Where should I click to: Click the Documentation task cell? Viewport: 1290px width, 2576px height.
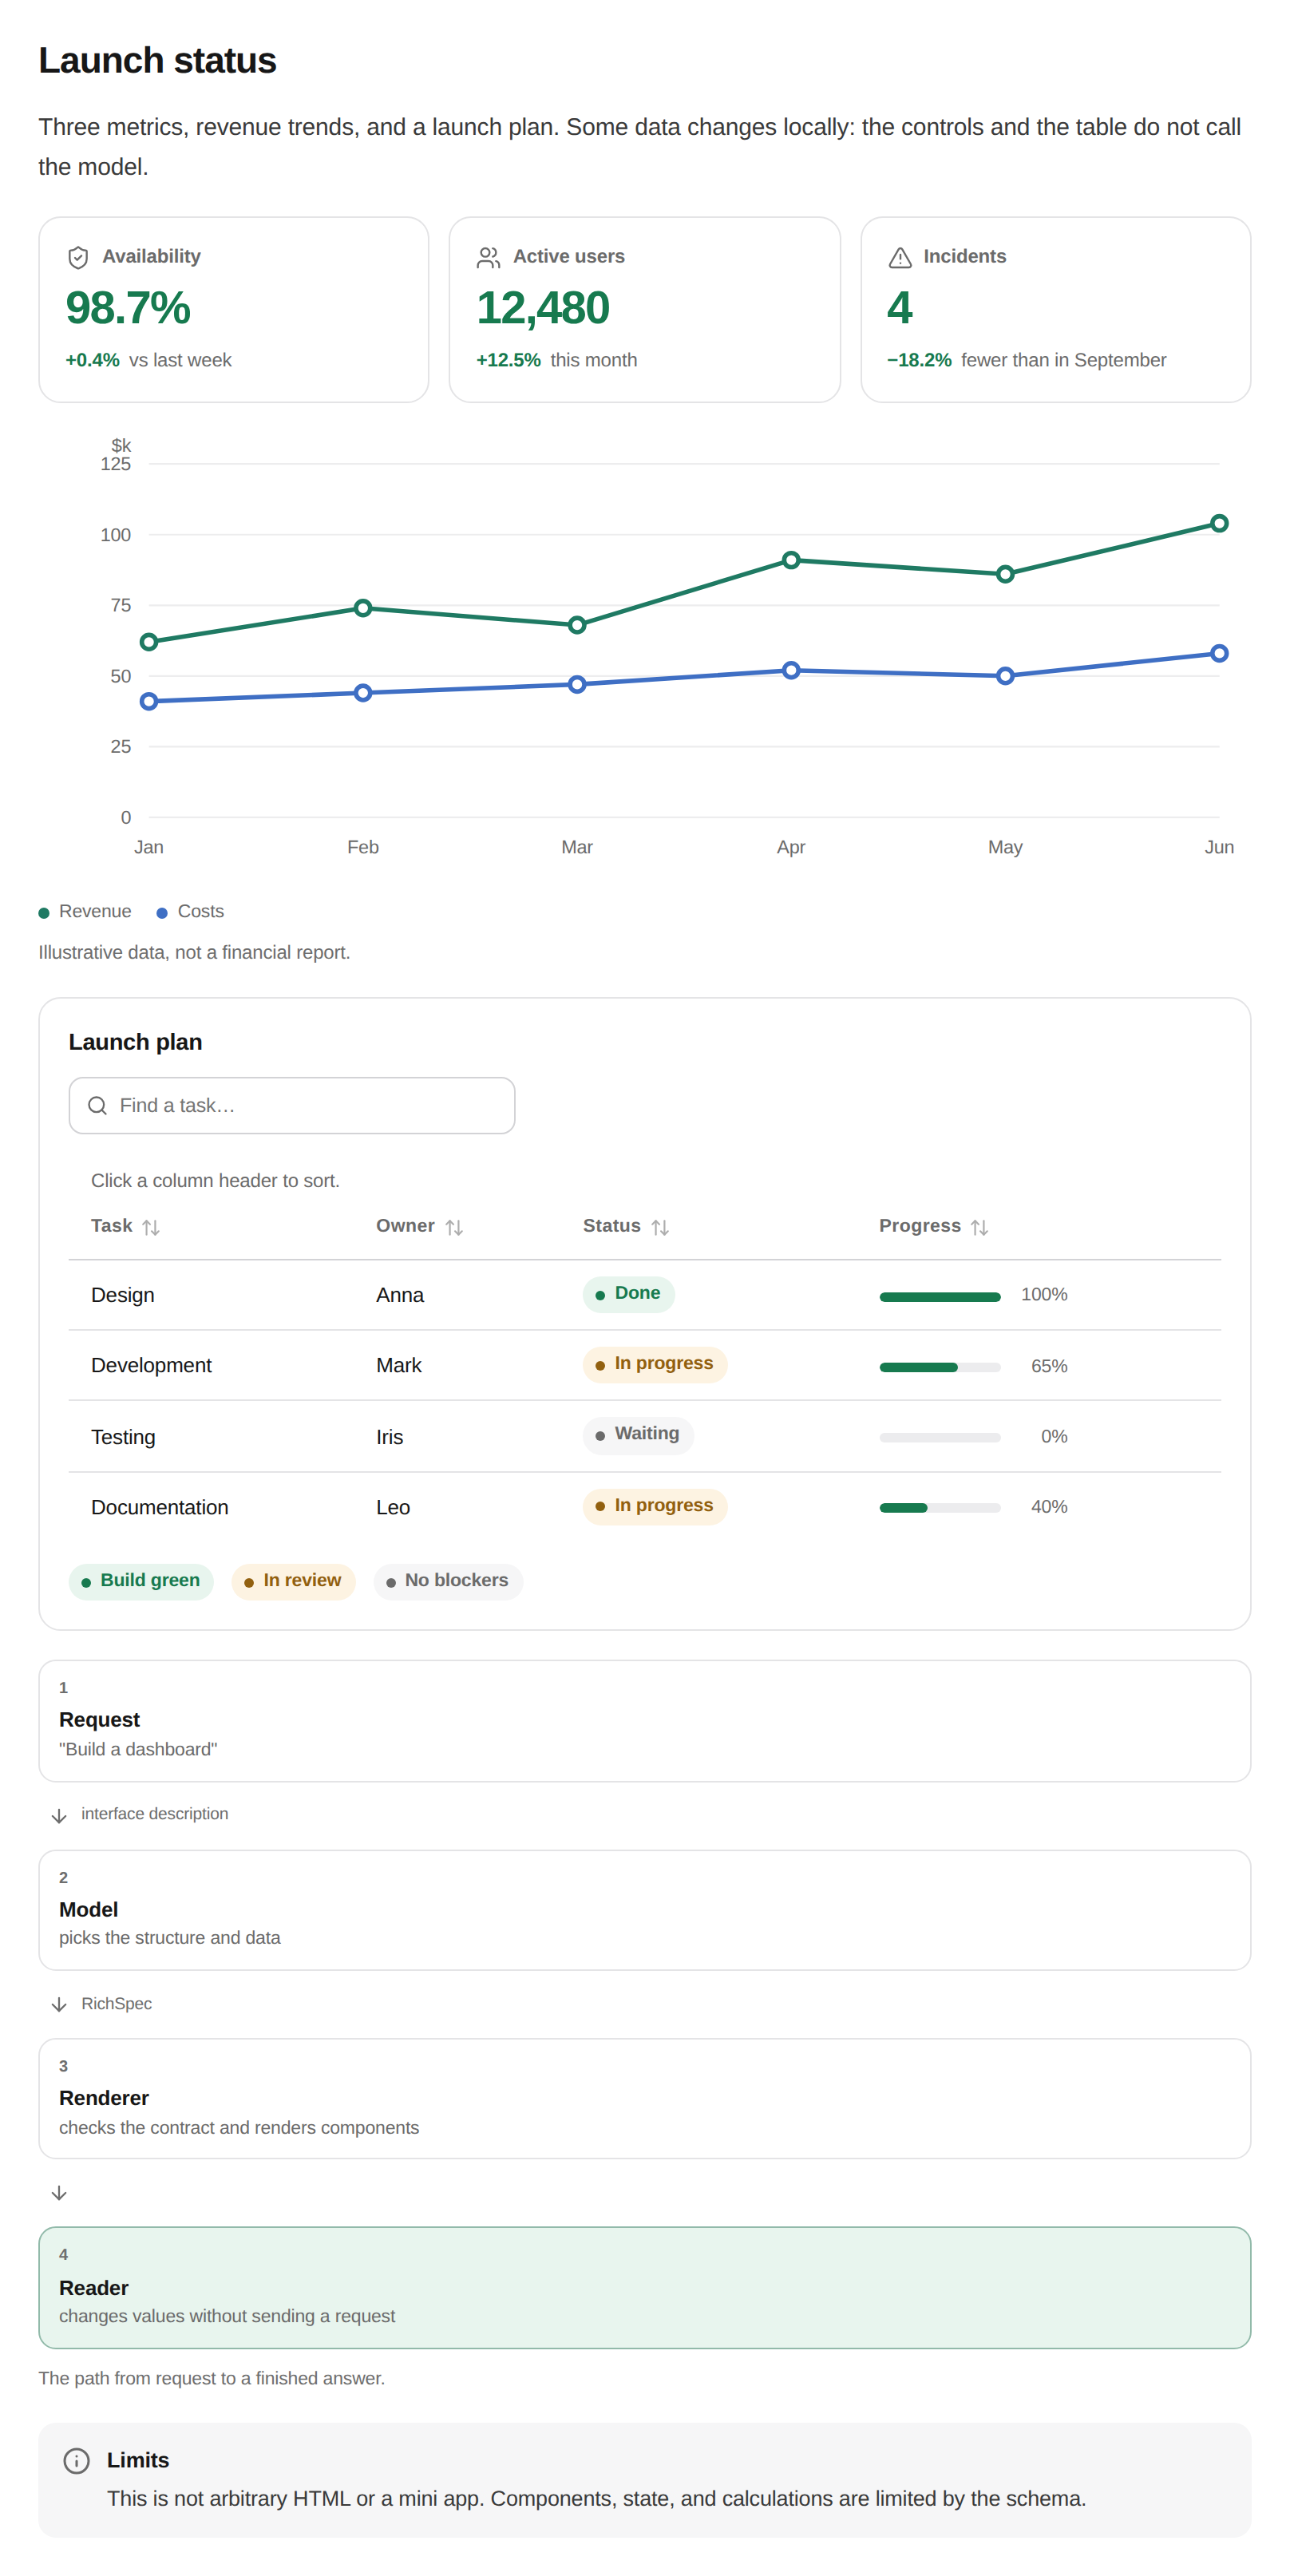[x=160, y=1507]
